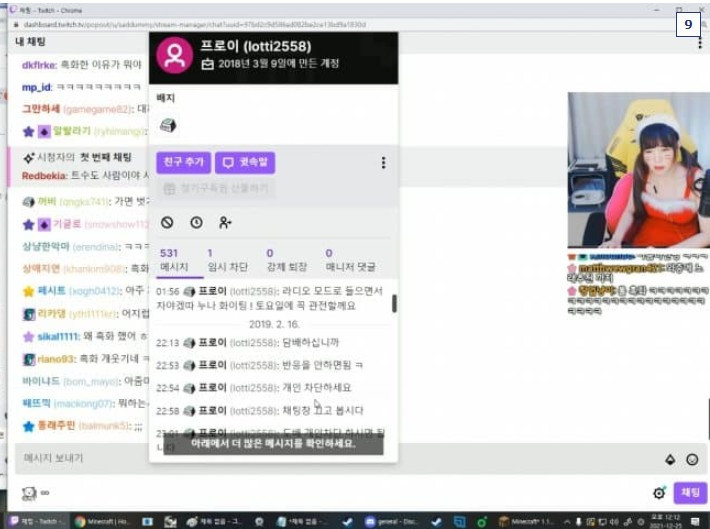Open the three-dot menu beside 귓속말 button
Image resolution: width=710 pixels, height=529 pixels.
point(384,163)
